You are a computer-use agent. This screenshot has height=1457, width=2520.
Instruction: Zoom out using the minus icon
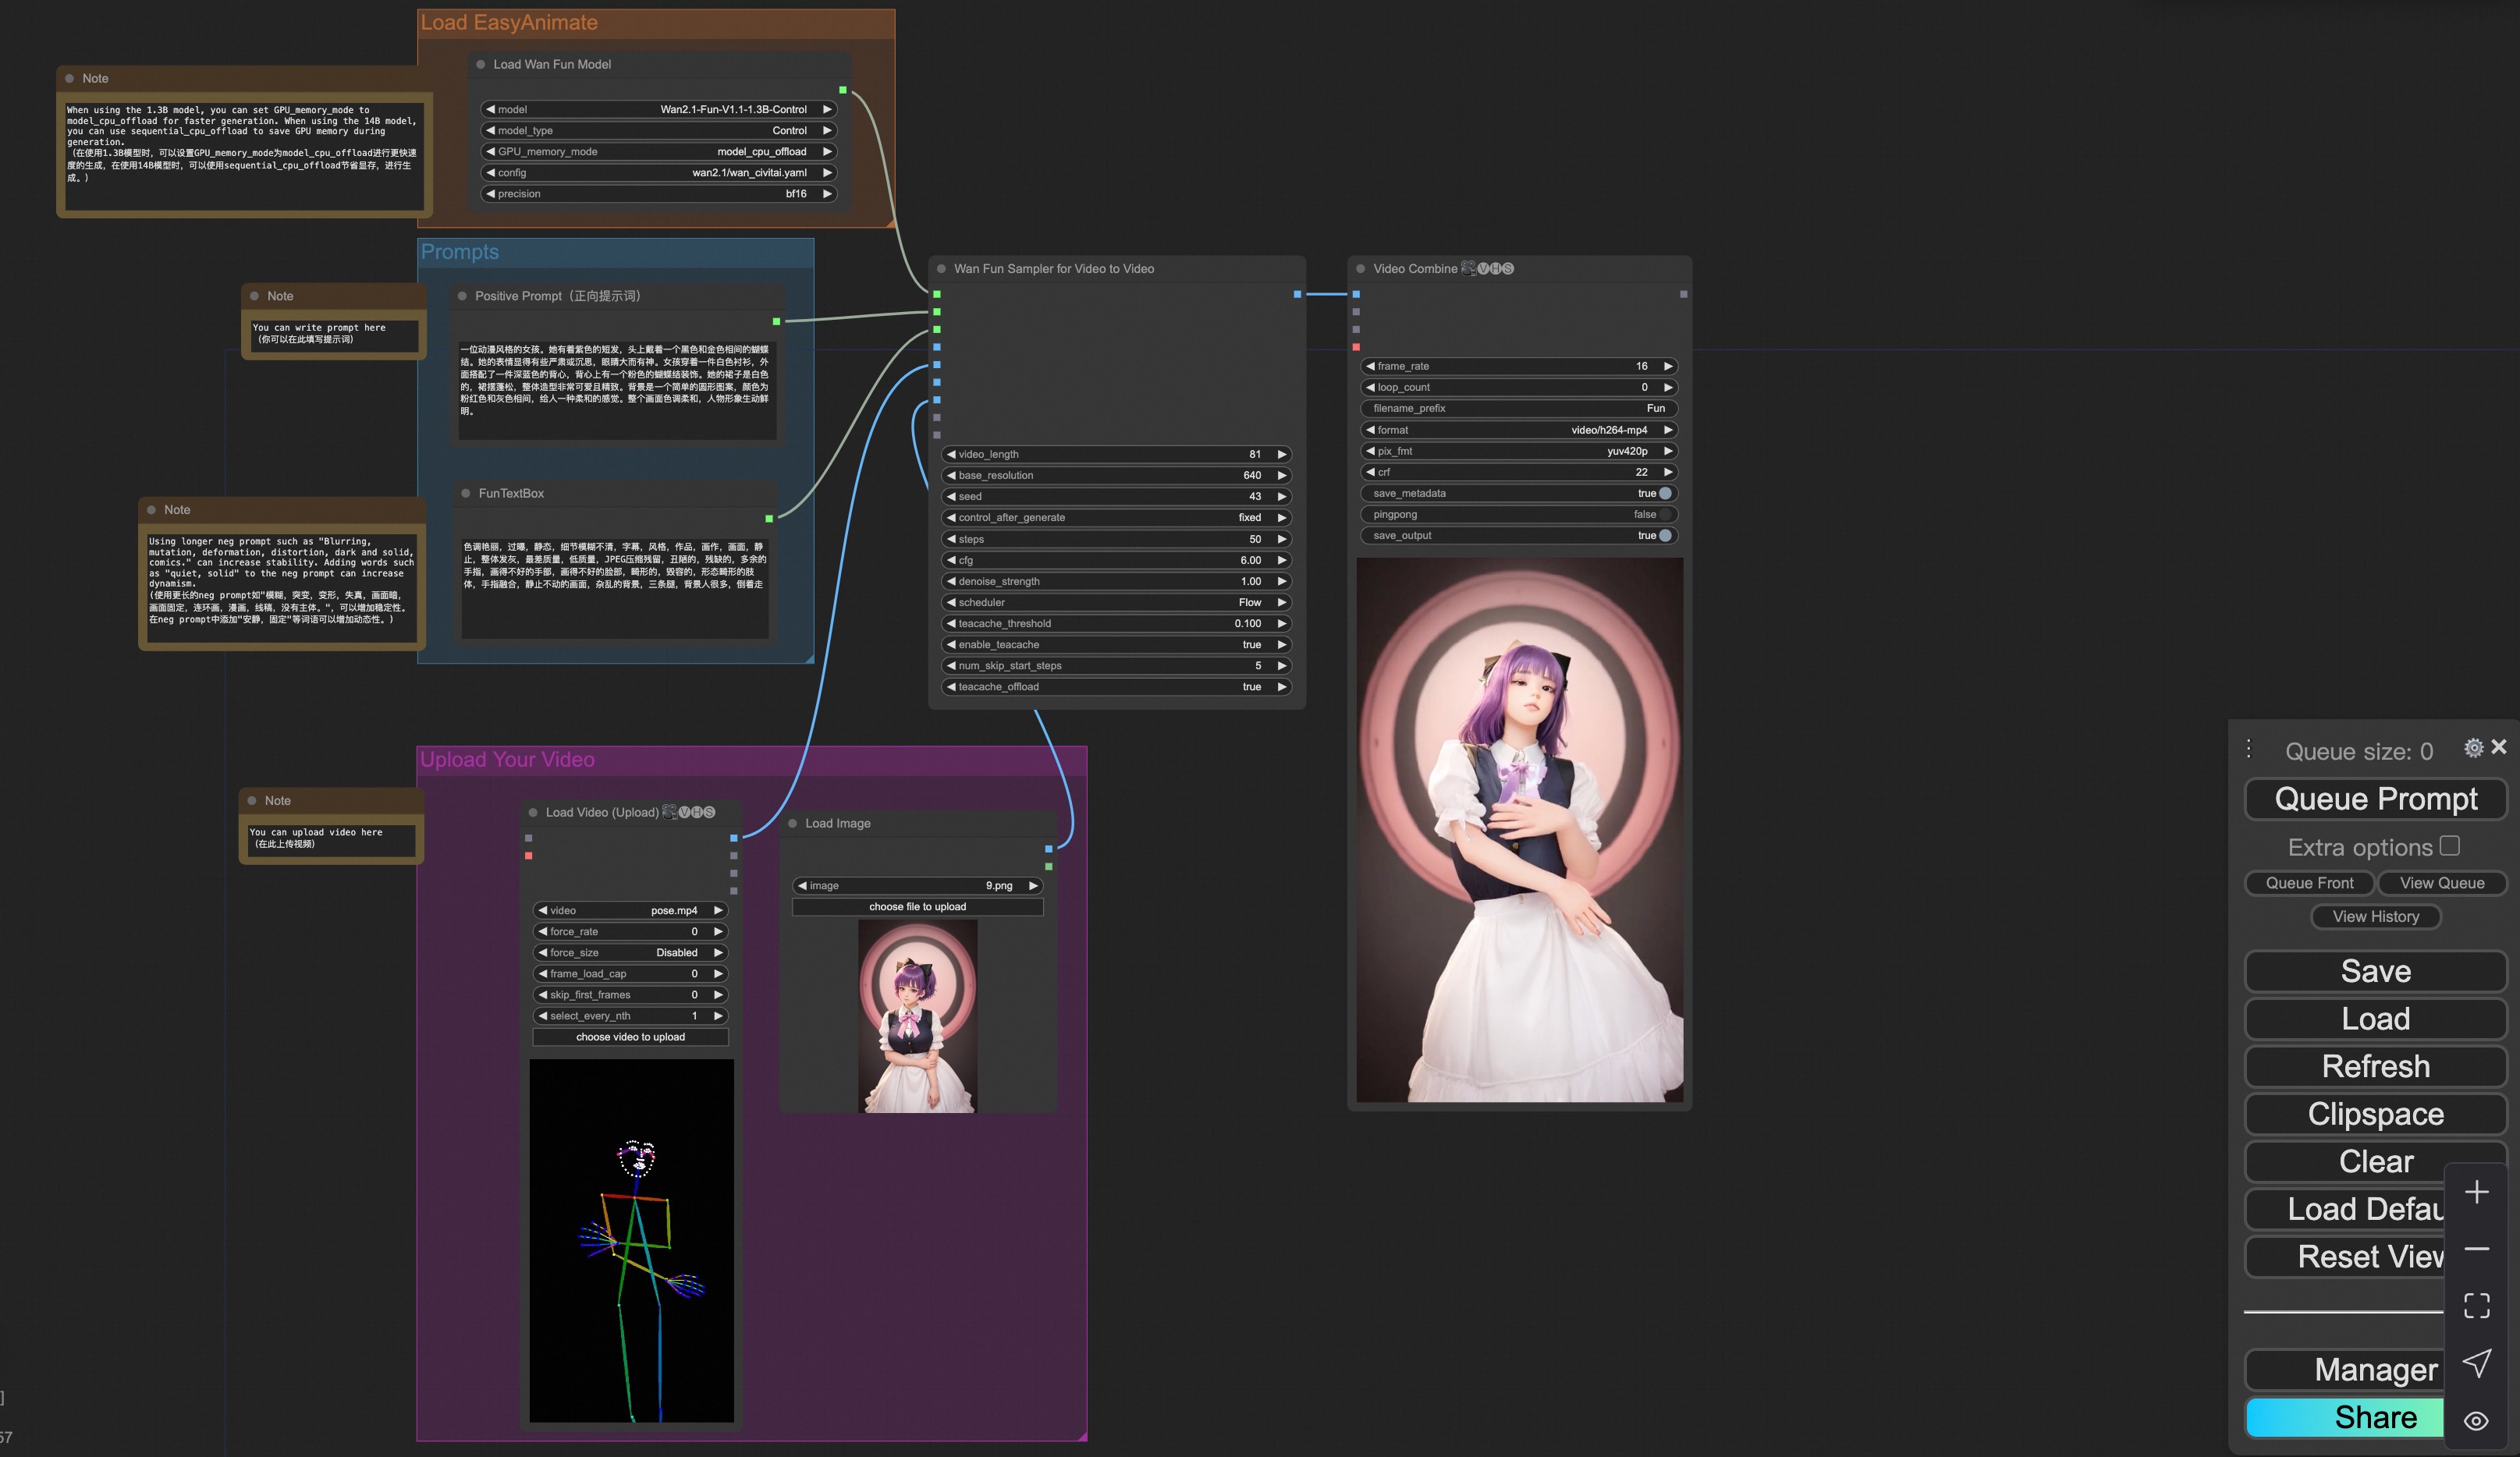coord(2477,1248)
